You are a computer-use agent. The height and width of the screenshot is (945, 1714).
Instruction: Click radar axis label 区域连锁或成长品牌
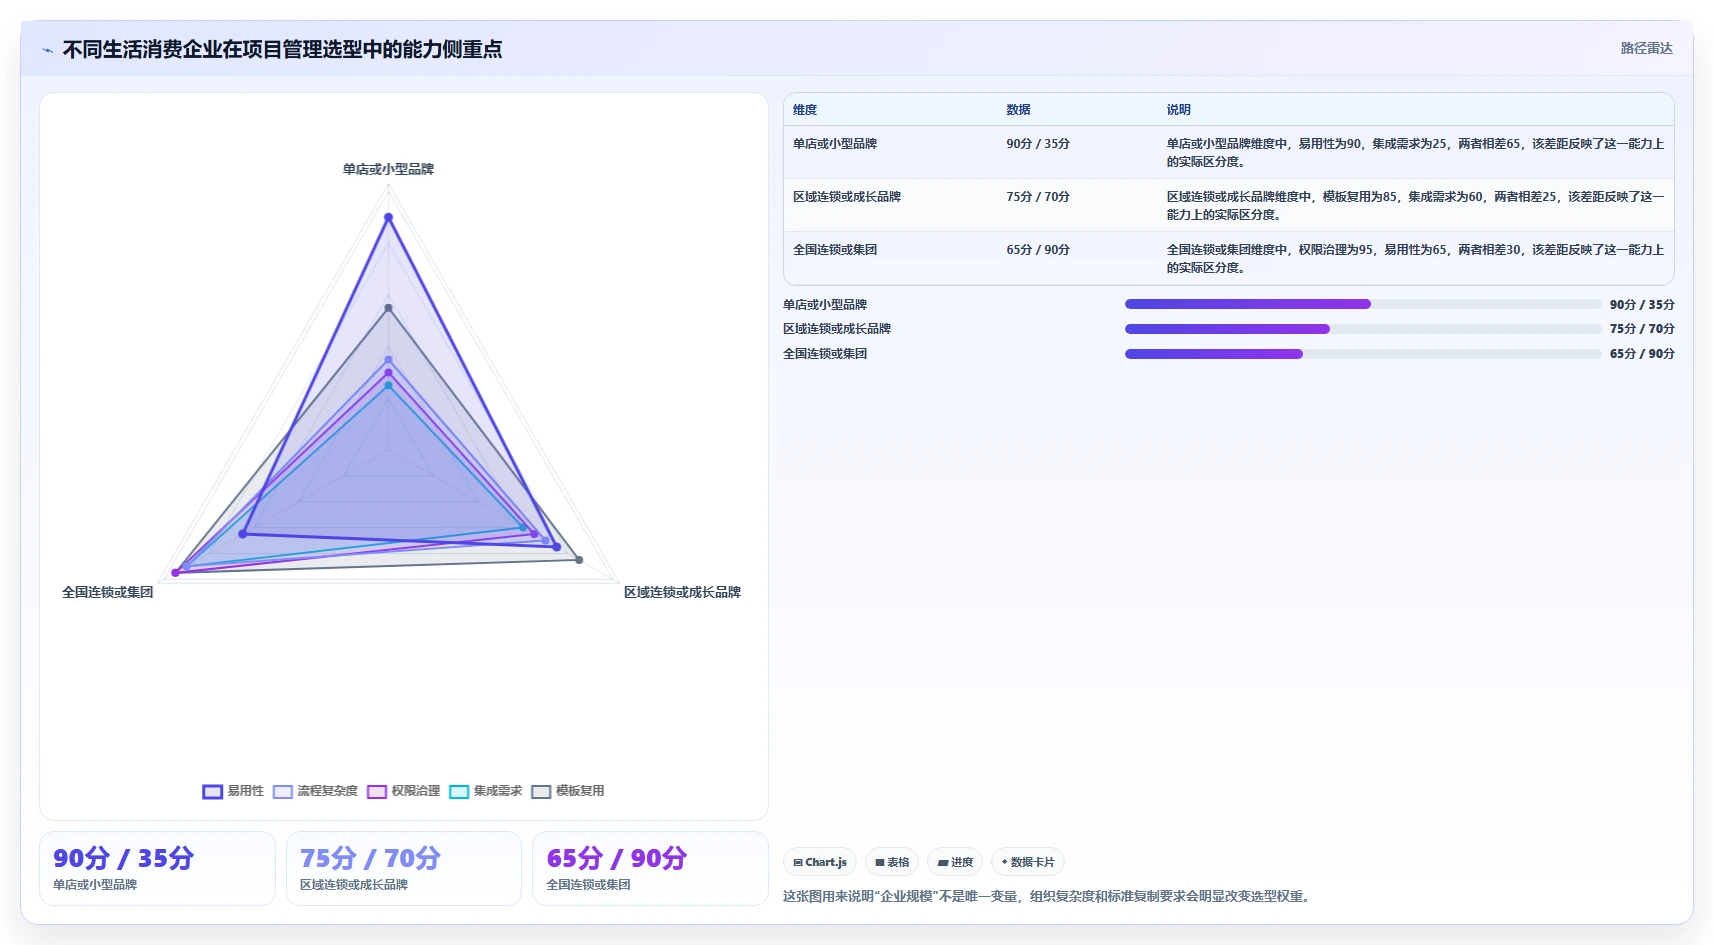[x=682, y=592]
